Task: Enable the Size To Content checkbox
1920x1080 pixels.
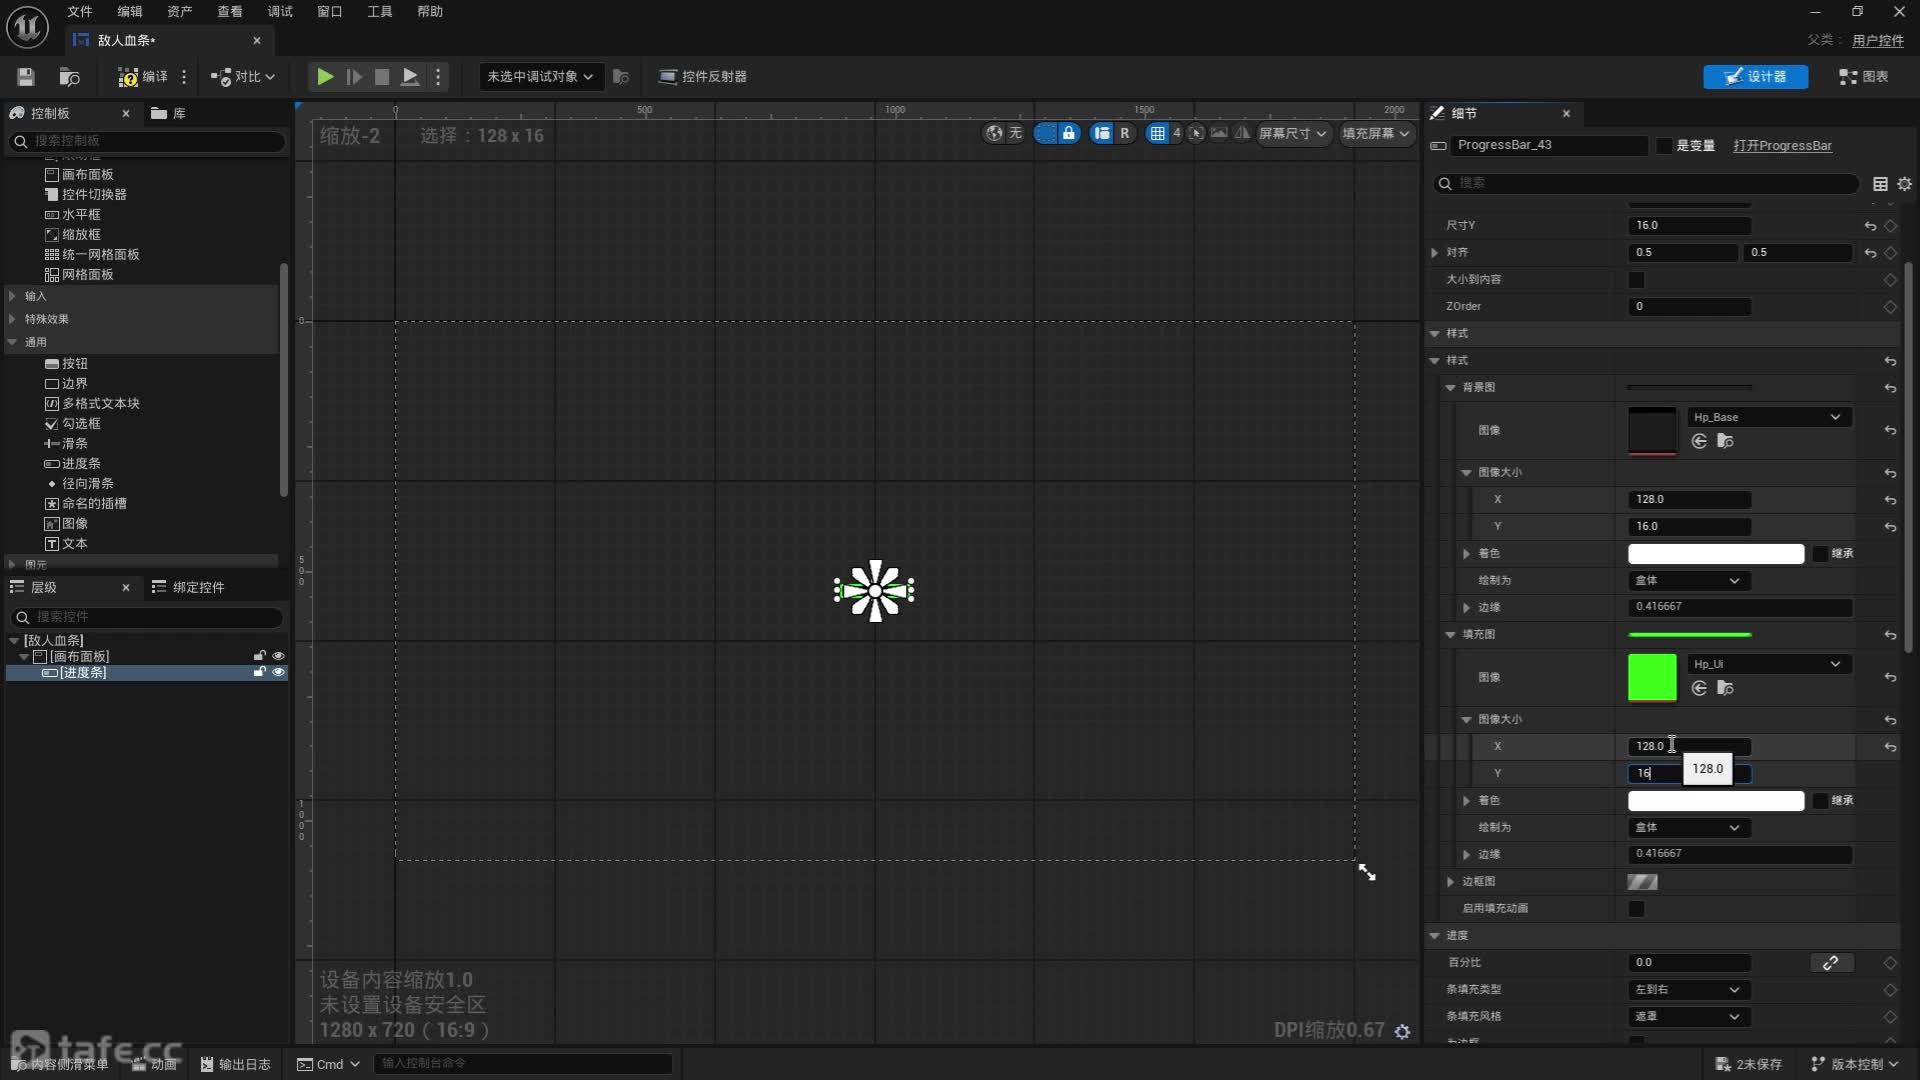Action: pos(1636,280)
